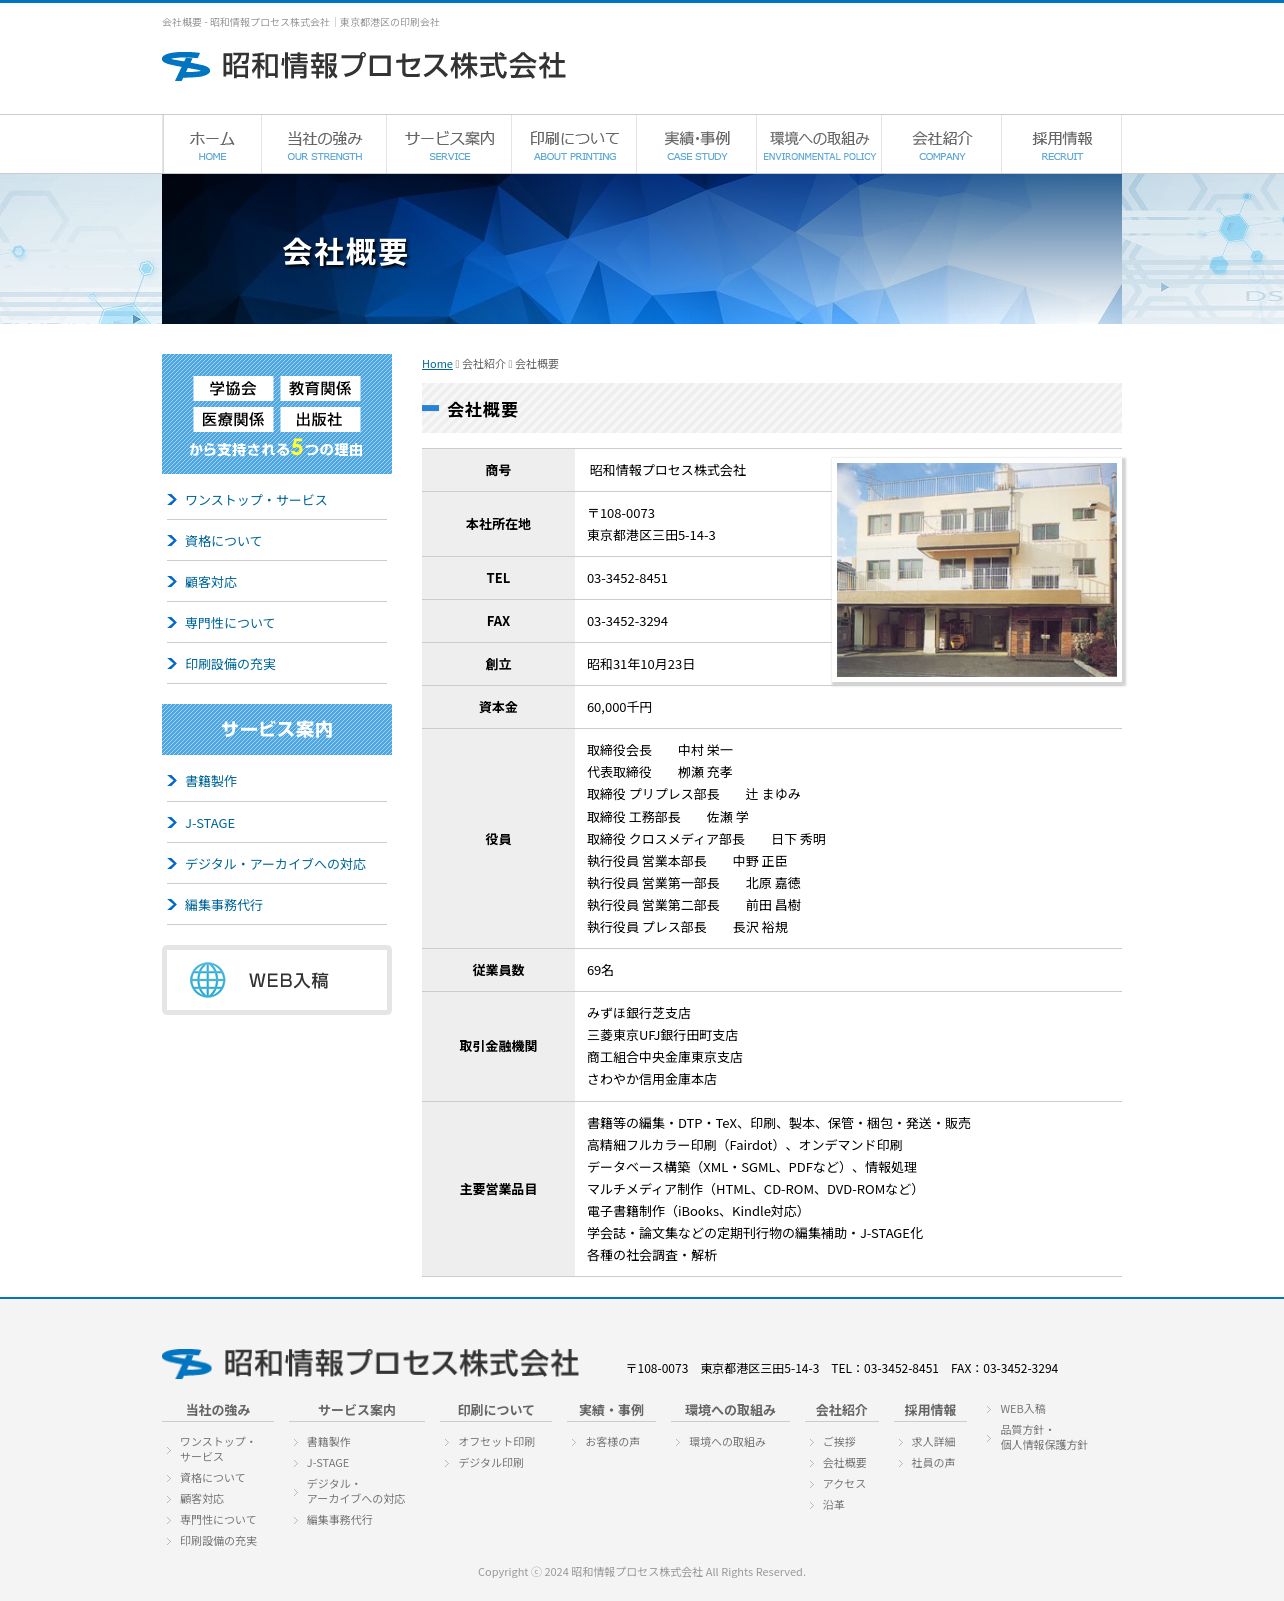Click chevron beside ワンストップ・サービス in sidebar
Viewport: 1284px width, 1601px height.
click(x=172, y=500)
